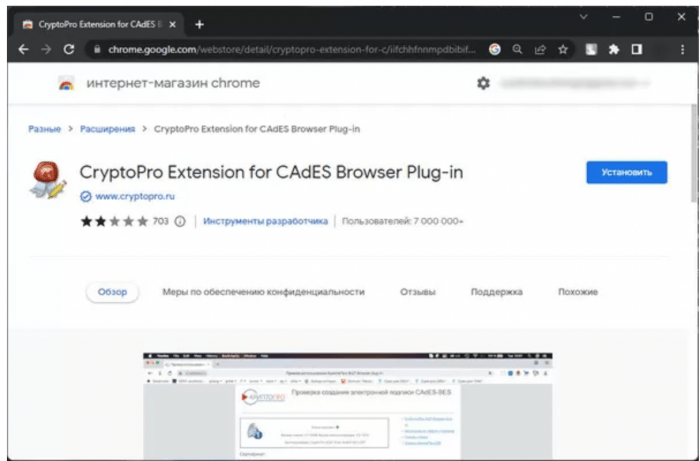Open Инструменты разработчика category link
The width and height of the screenshot is (700, 461).
[265, 221]
